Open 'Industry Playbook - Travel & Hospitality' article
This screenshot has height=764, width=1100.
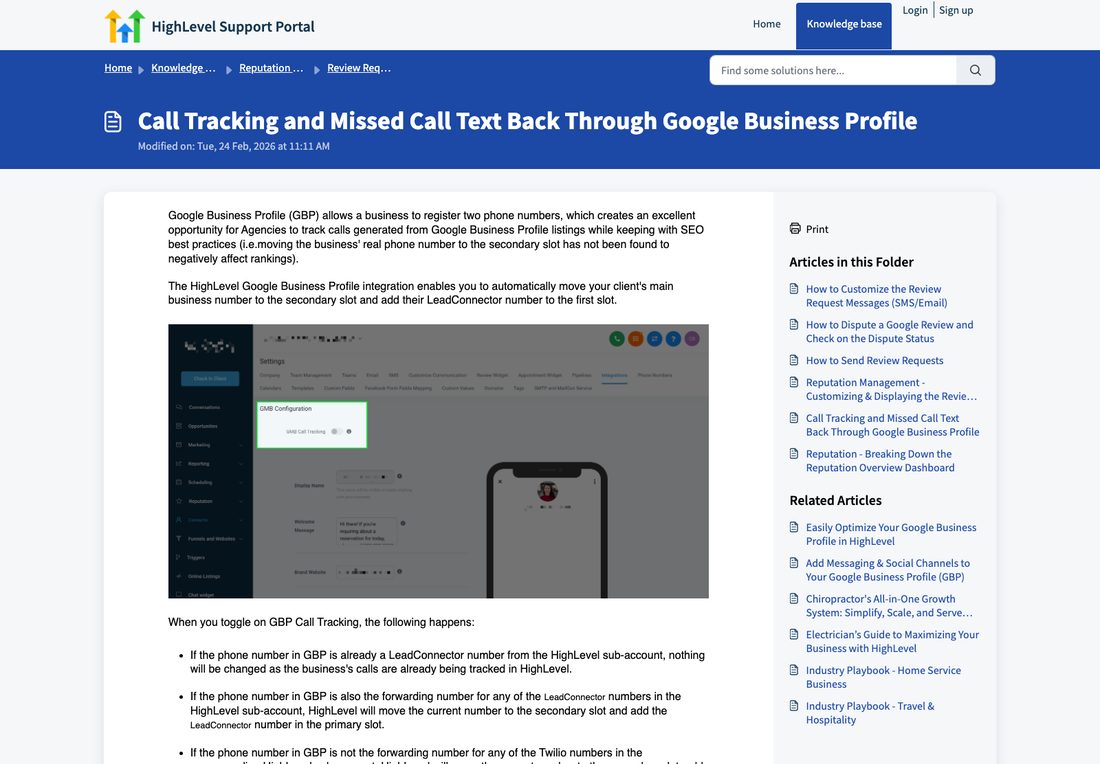[870, 713]
